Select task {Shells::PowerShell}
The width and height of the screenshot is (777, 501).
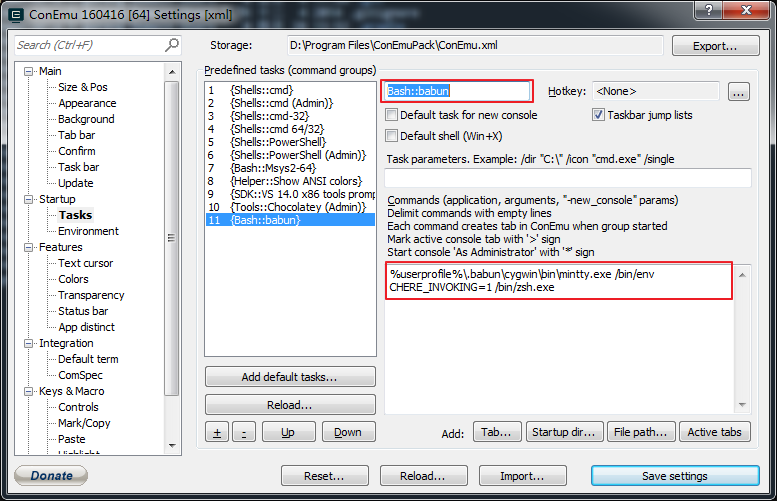[x=290, y=142]
